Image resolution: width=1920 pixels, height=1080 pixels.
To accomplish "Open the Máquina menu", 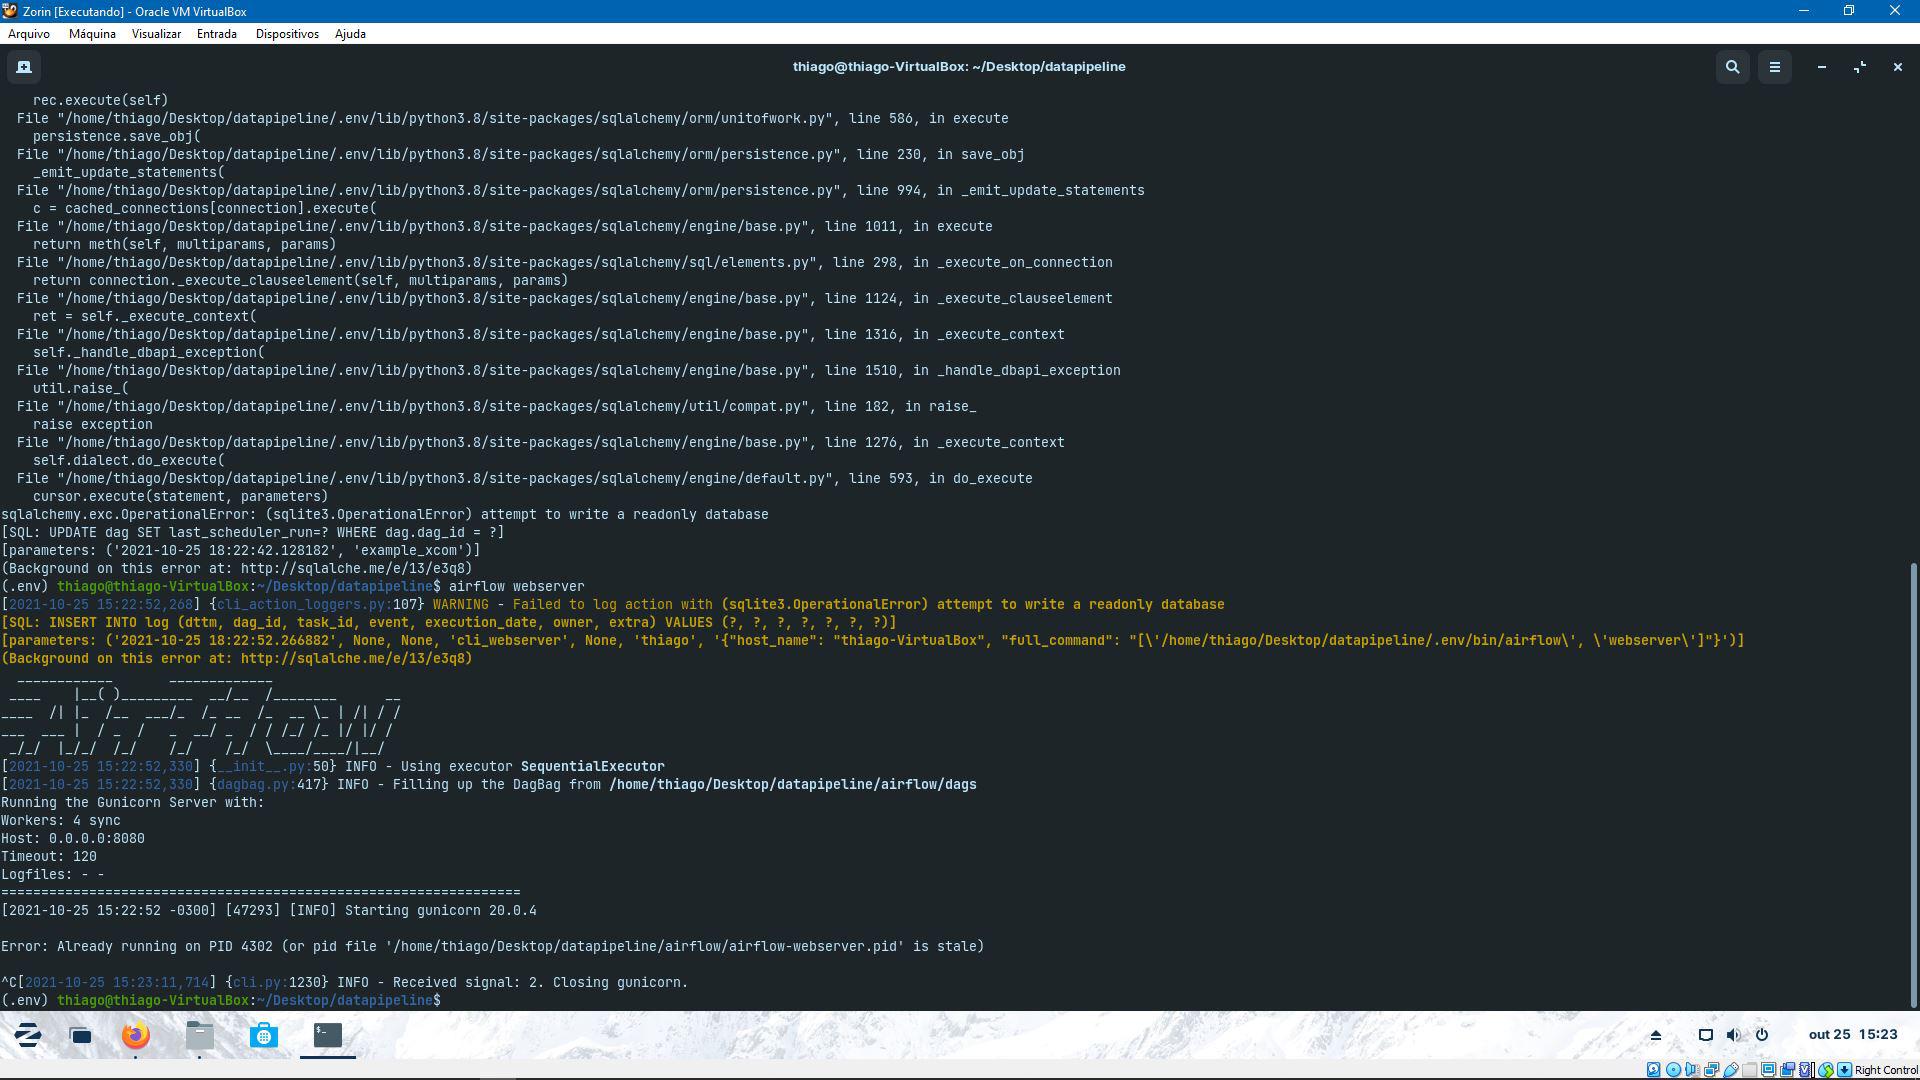I will [92, 34].
